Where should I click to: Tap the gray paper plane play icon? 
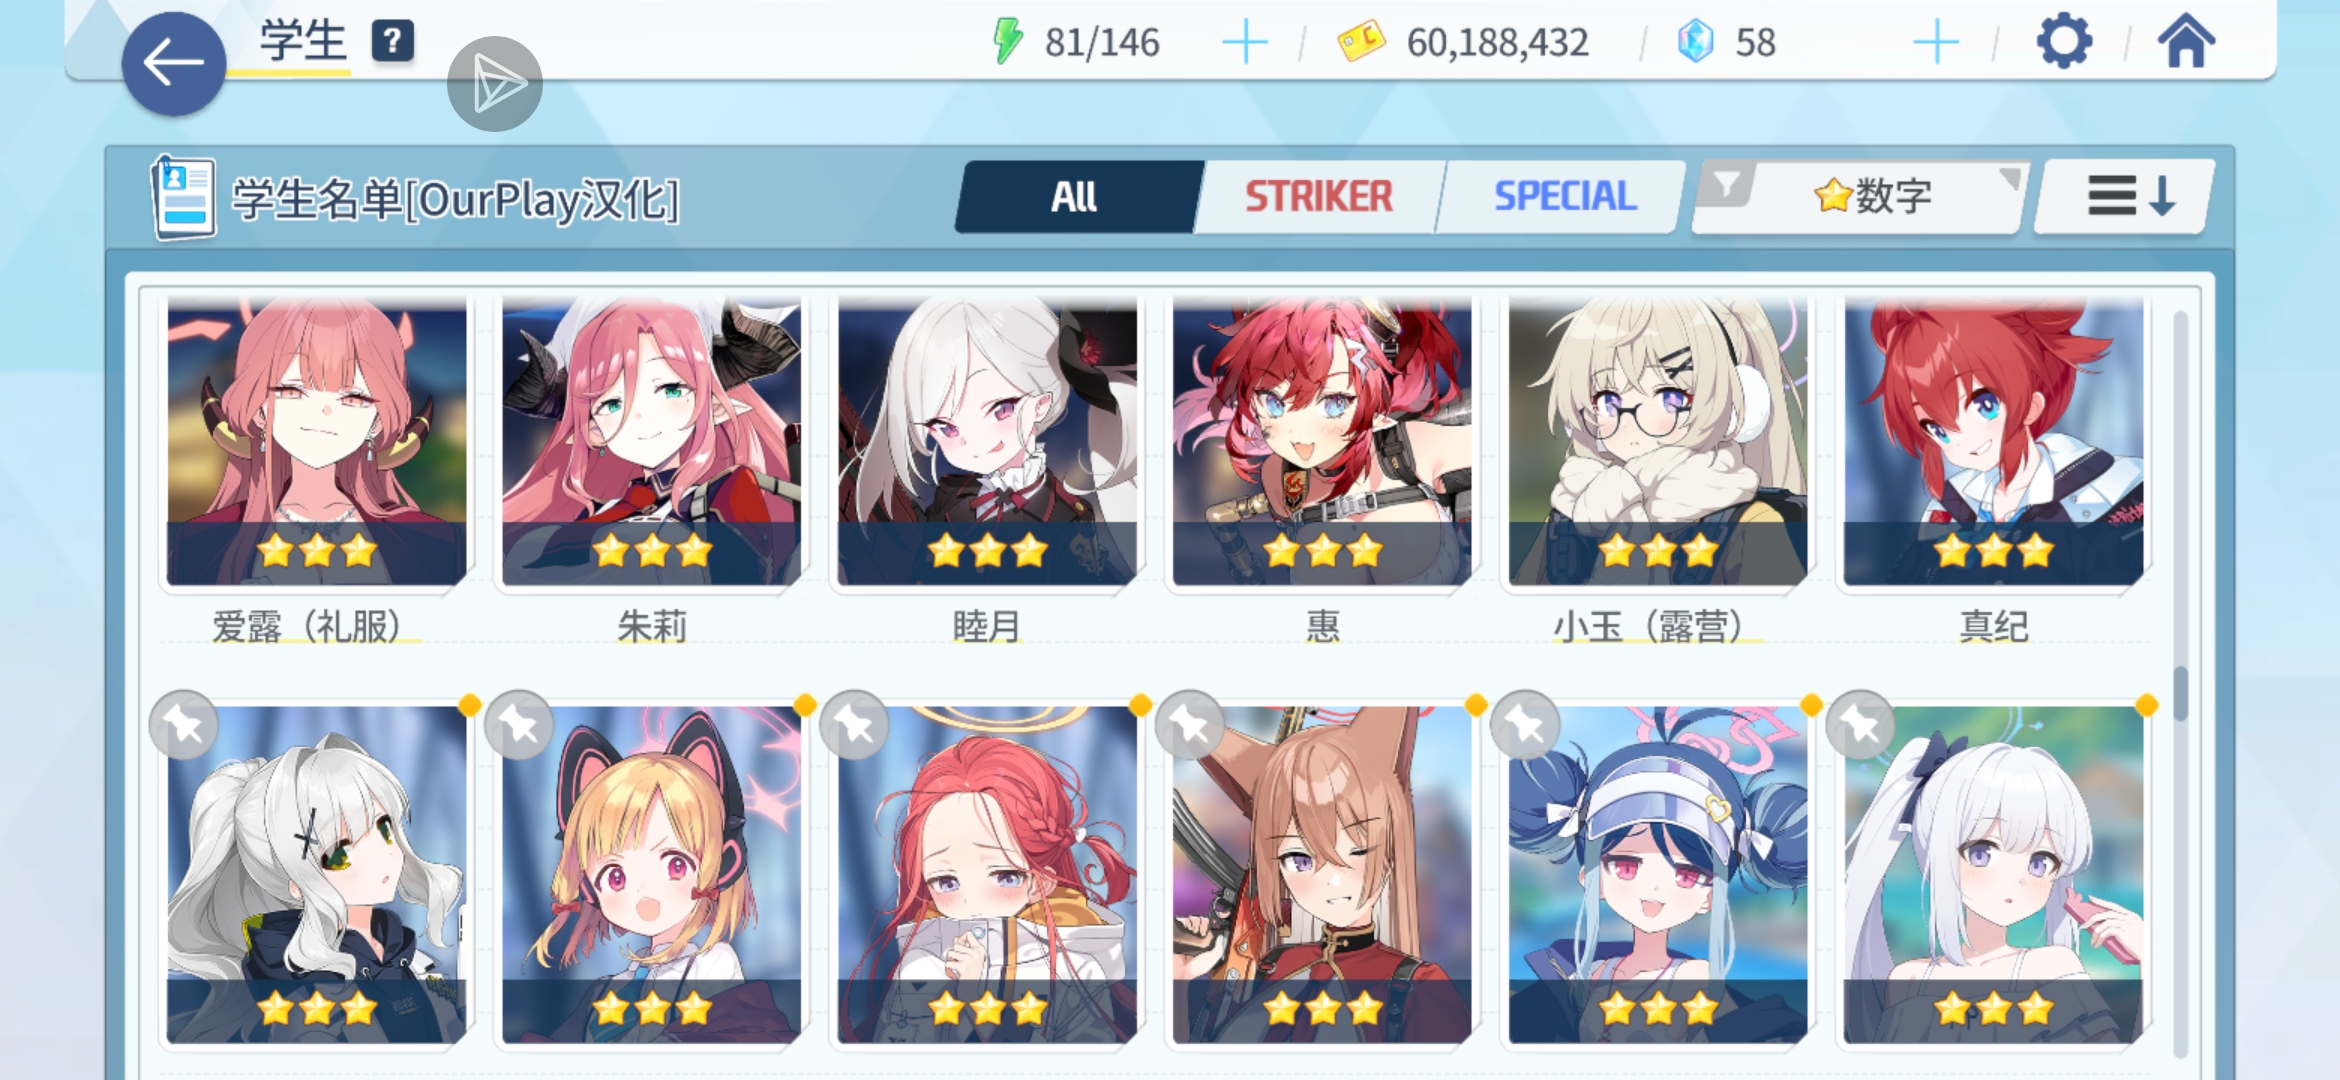pos(495,85)
